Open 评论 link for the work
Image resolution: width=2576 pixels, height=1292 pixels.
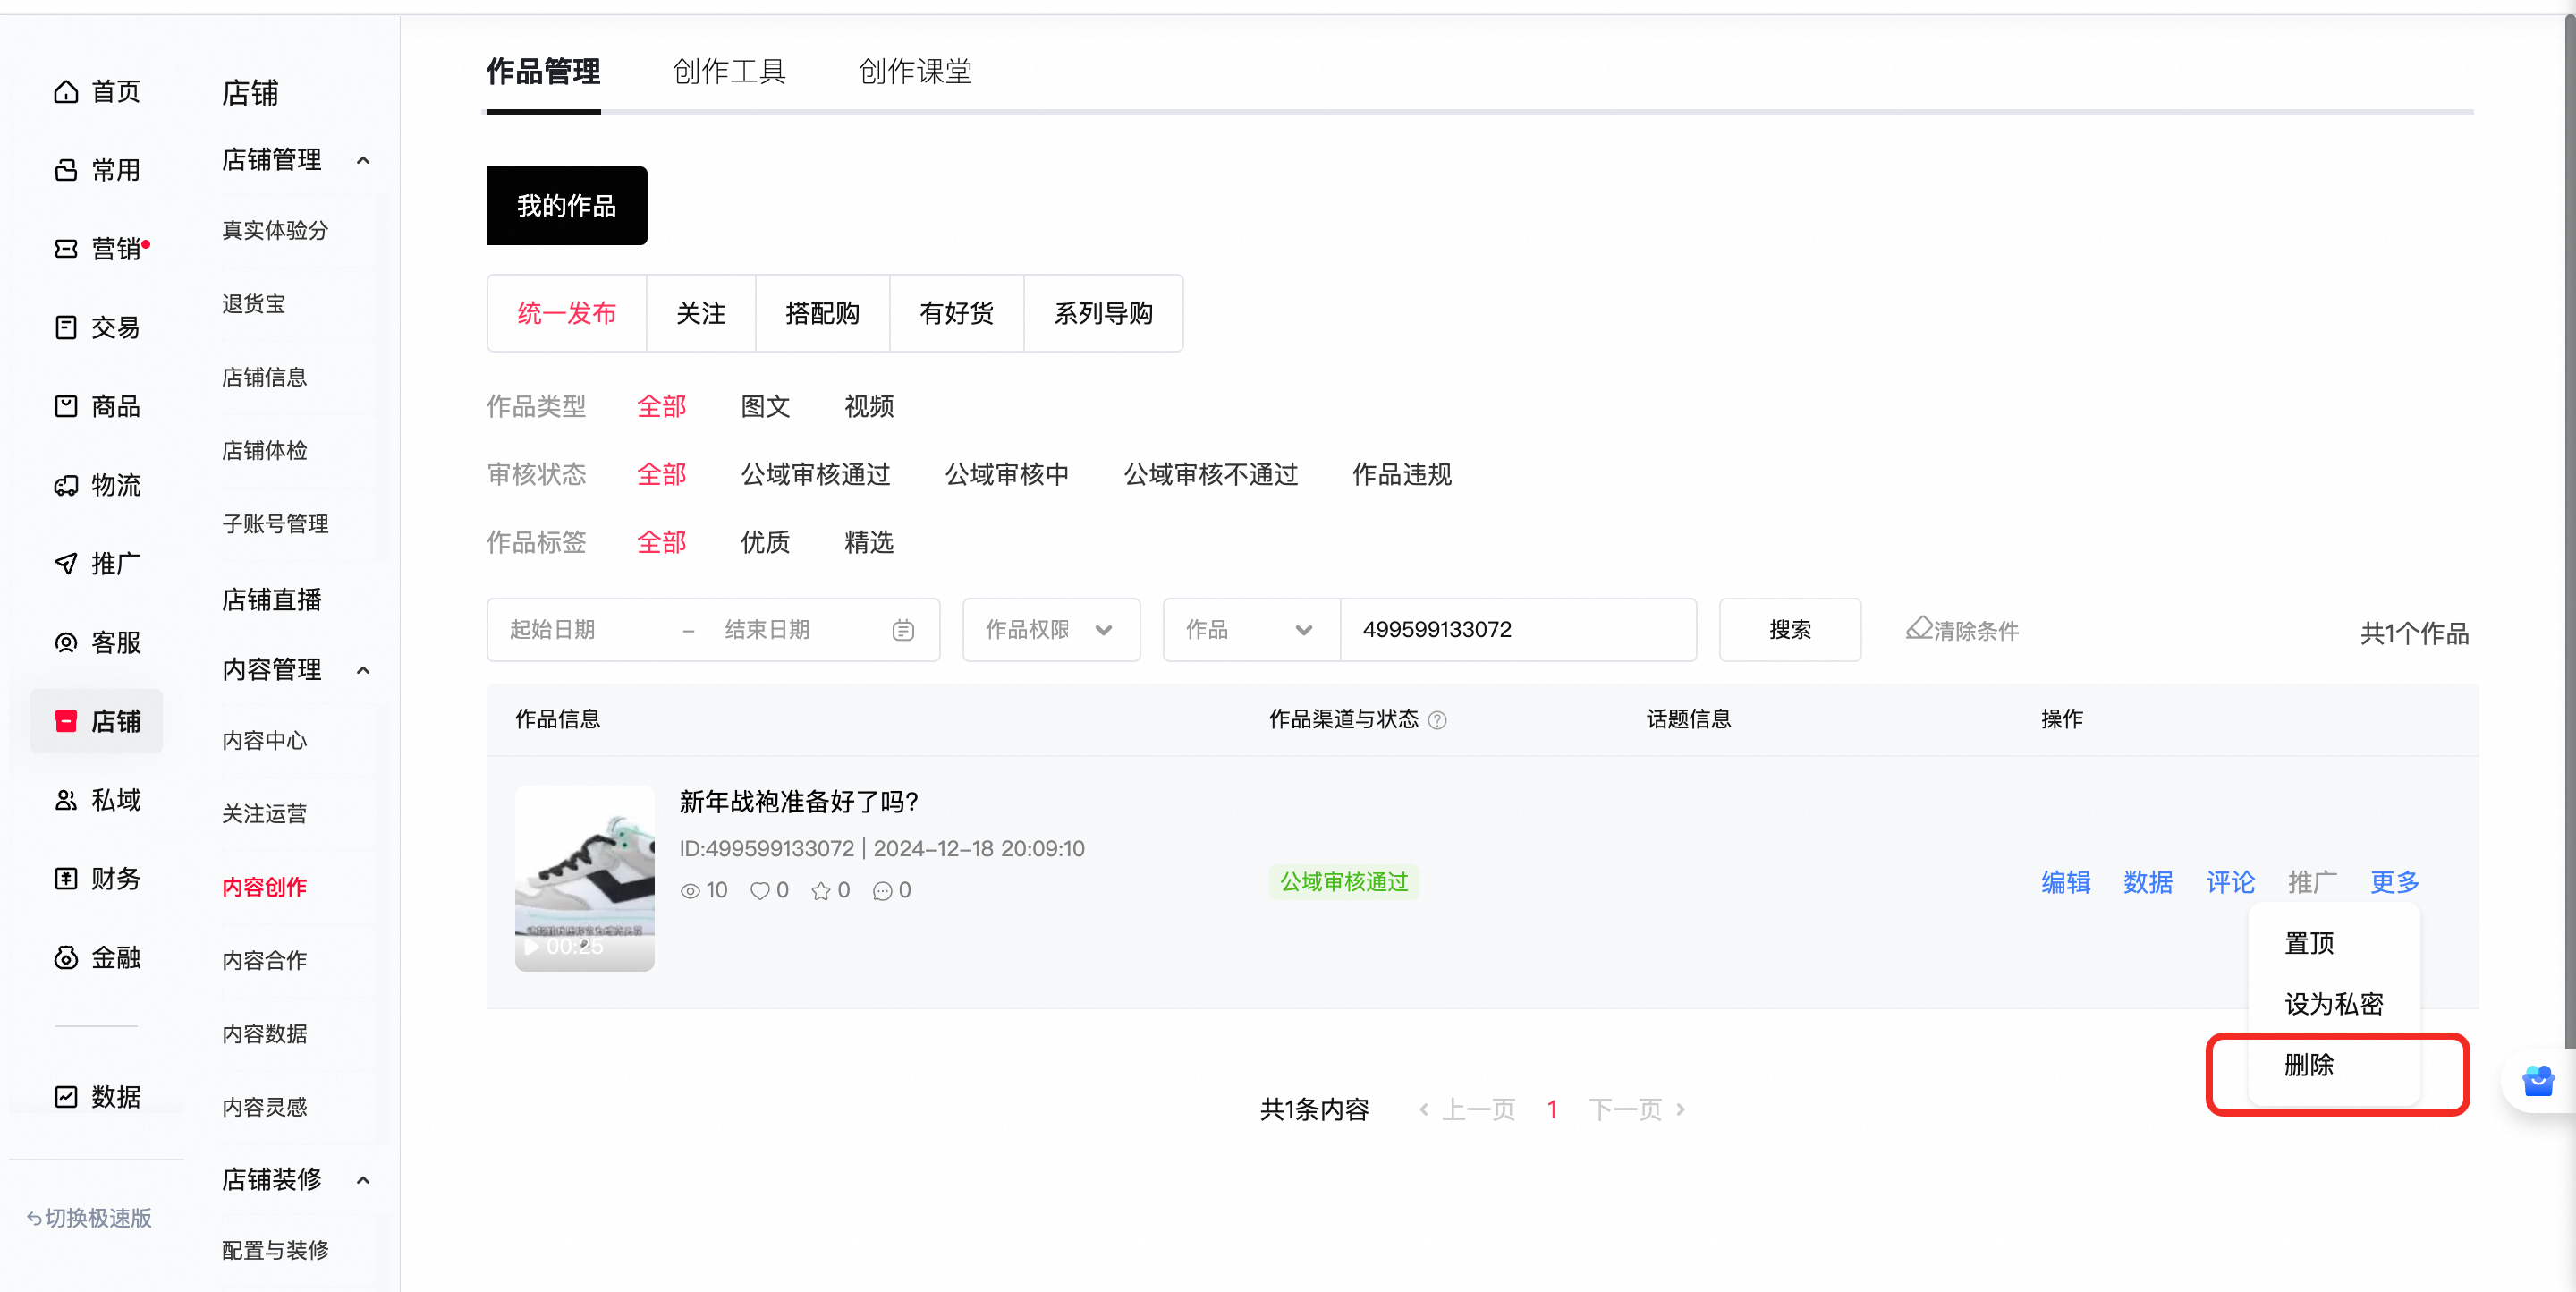pos(2230,882)
